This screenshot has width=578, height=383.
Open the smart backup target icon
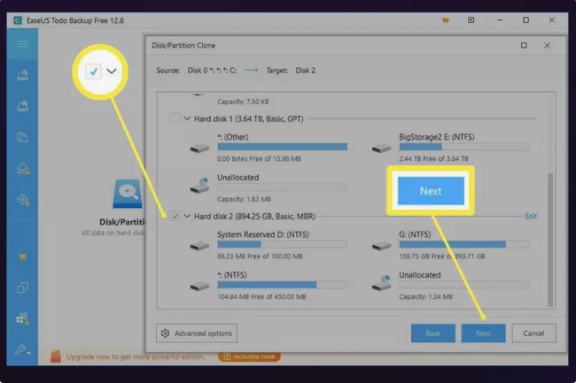(23, 200)
